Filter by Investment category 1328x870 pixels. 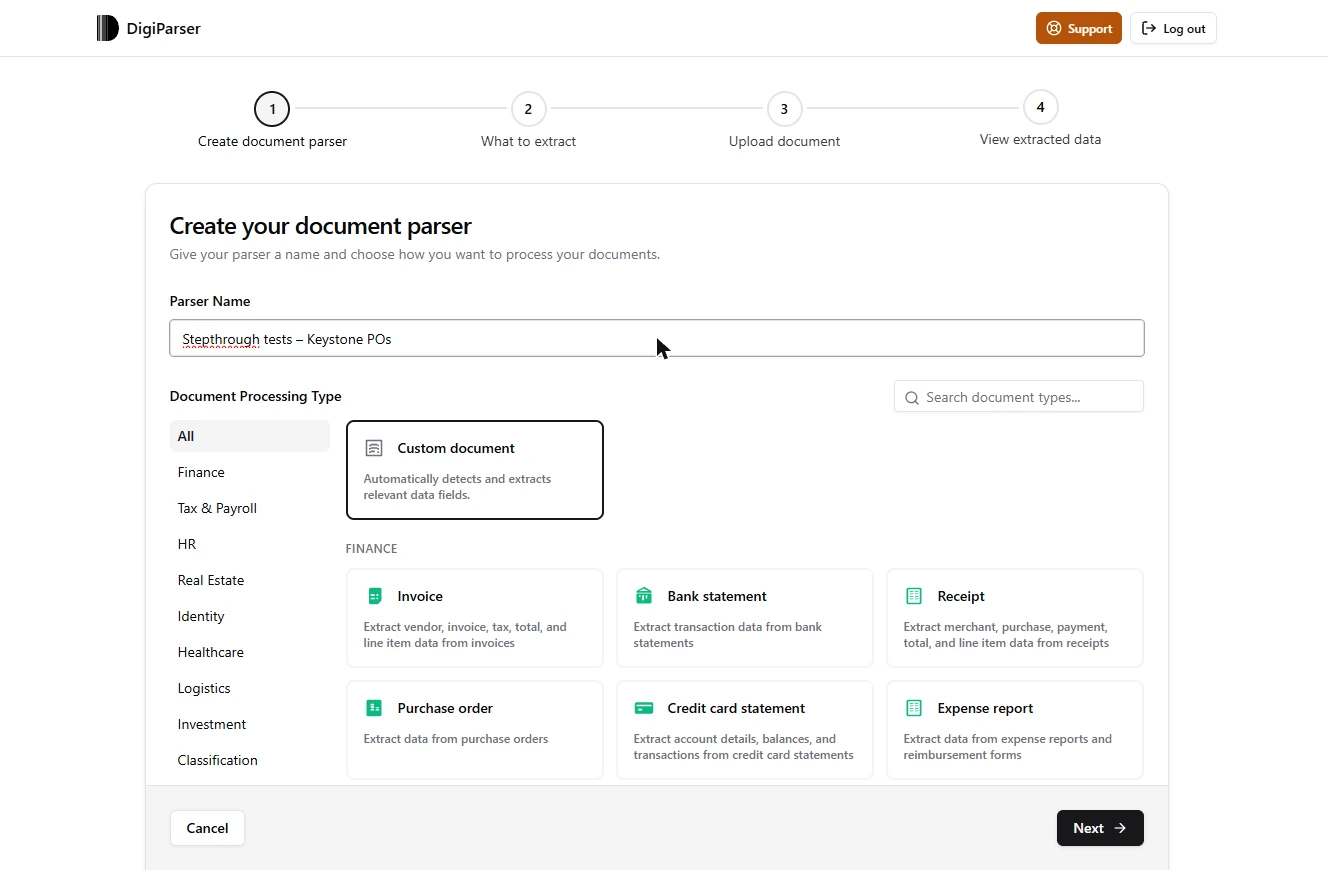[250, 724]
